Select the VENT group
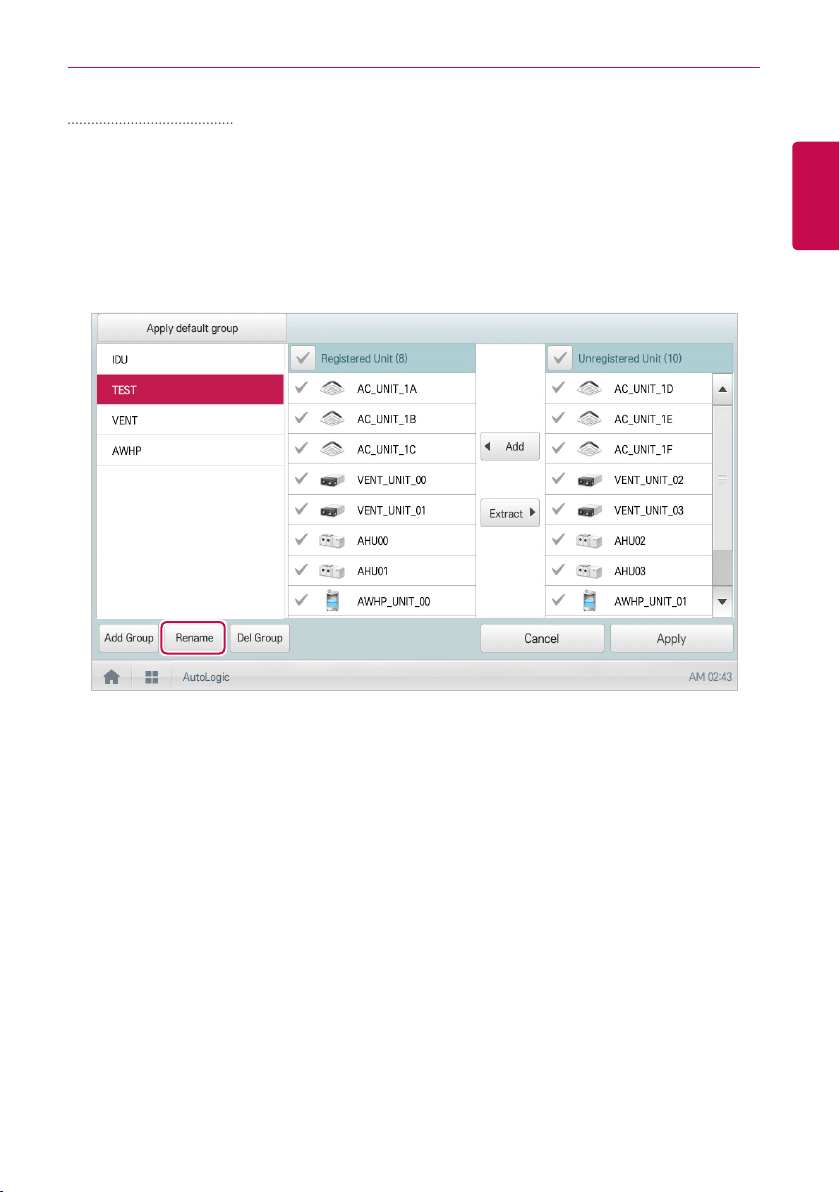 [190, 420]
